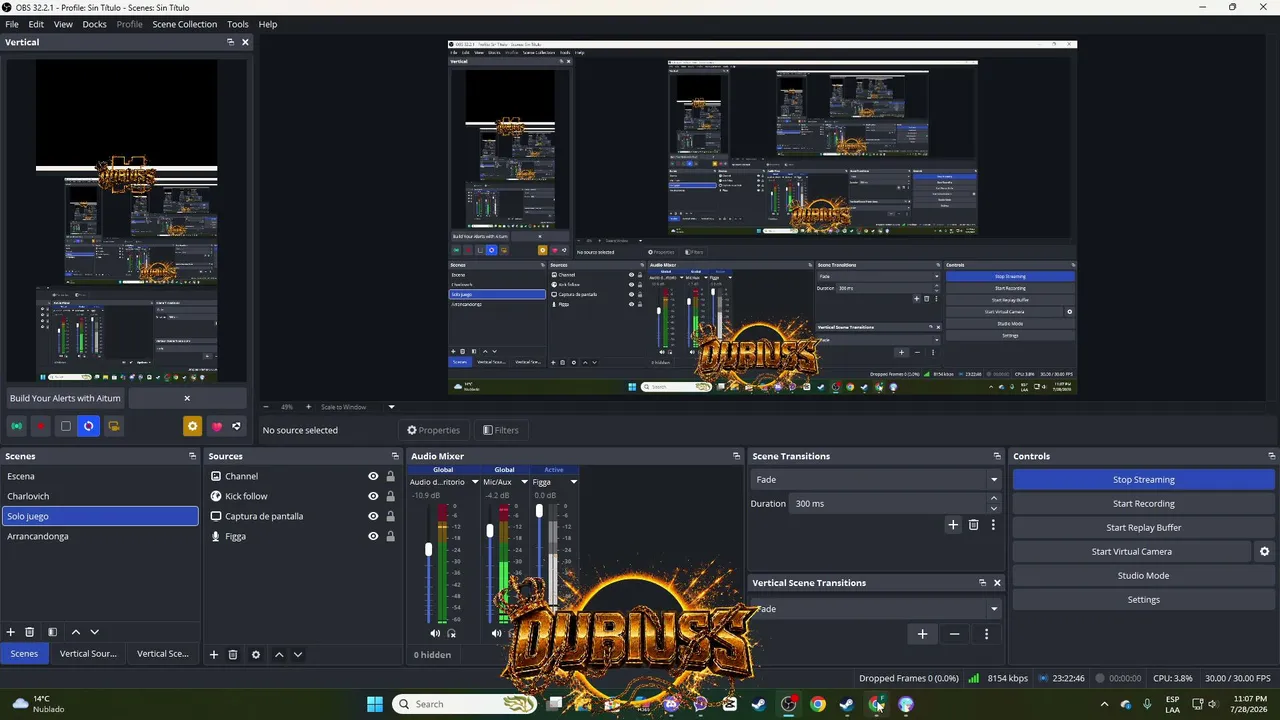Move source up in Sources toolbar
1280x720 pixels.
pos(279,654)
